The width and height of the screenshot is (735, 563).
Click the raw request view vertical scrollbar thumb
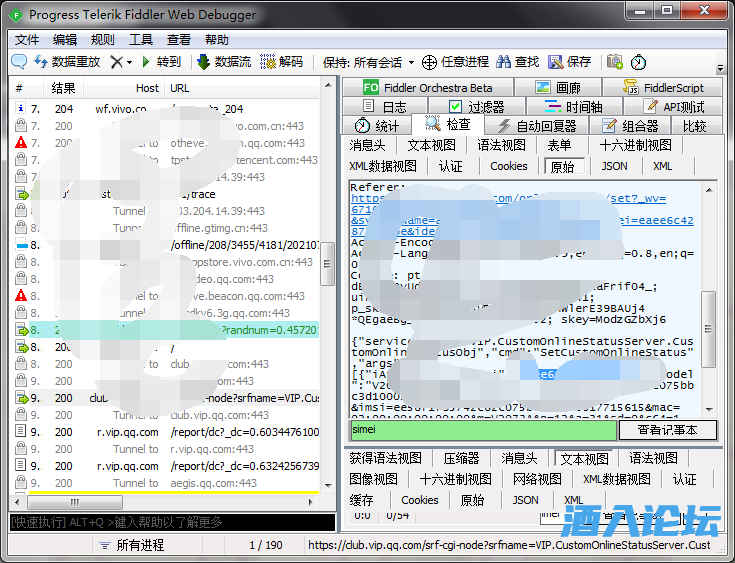(708, 329)
